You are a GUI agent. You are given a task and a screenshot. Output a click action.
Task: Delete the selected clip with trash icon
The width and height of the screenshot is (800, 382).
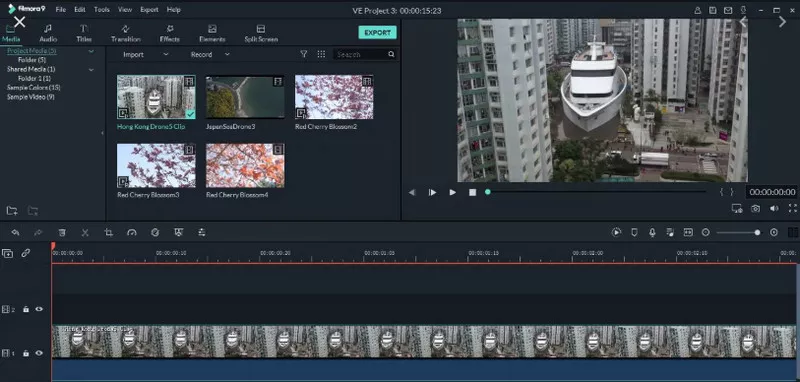coord(62,233)
